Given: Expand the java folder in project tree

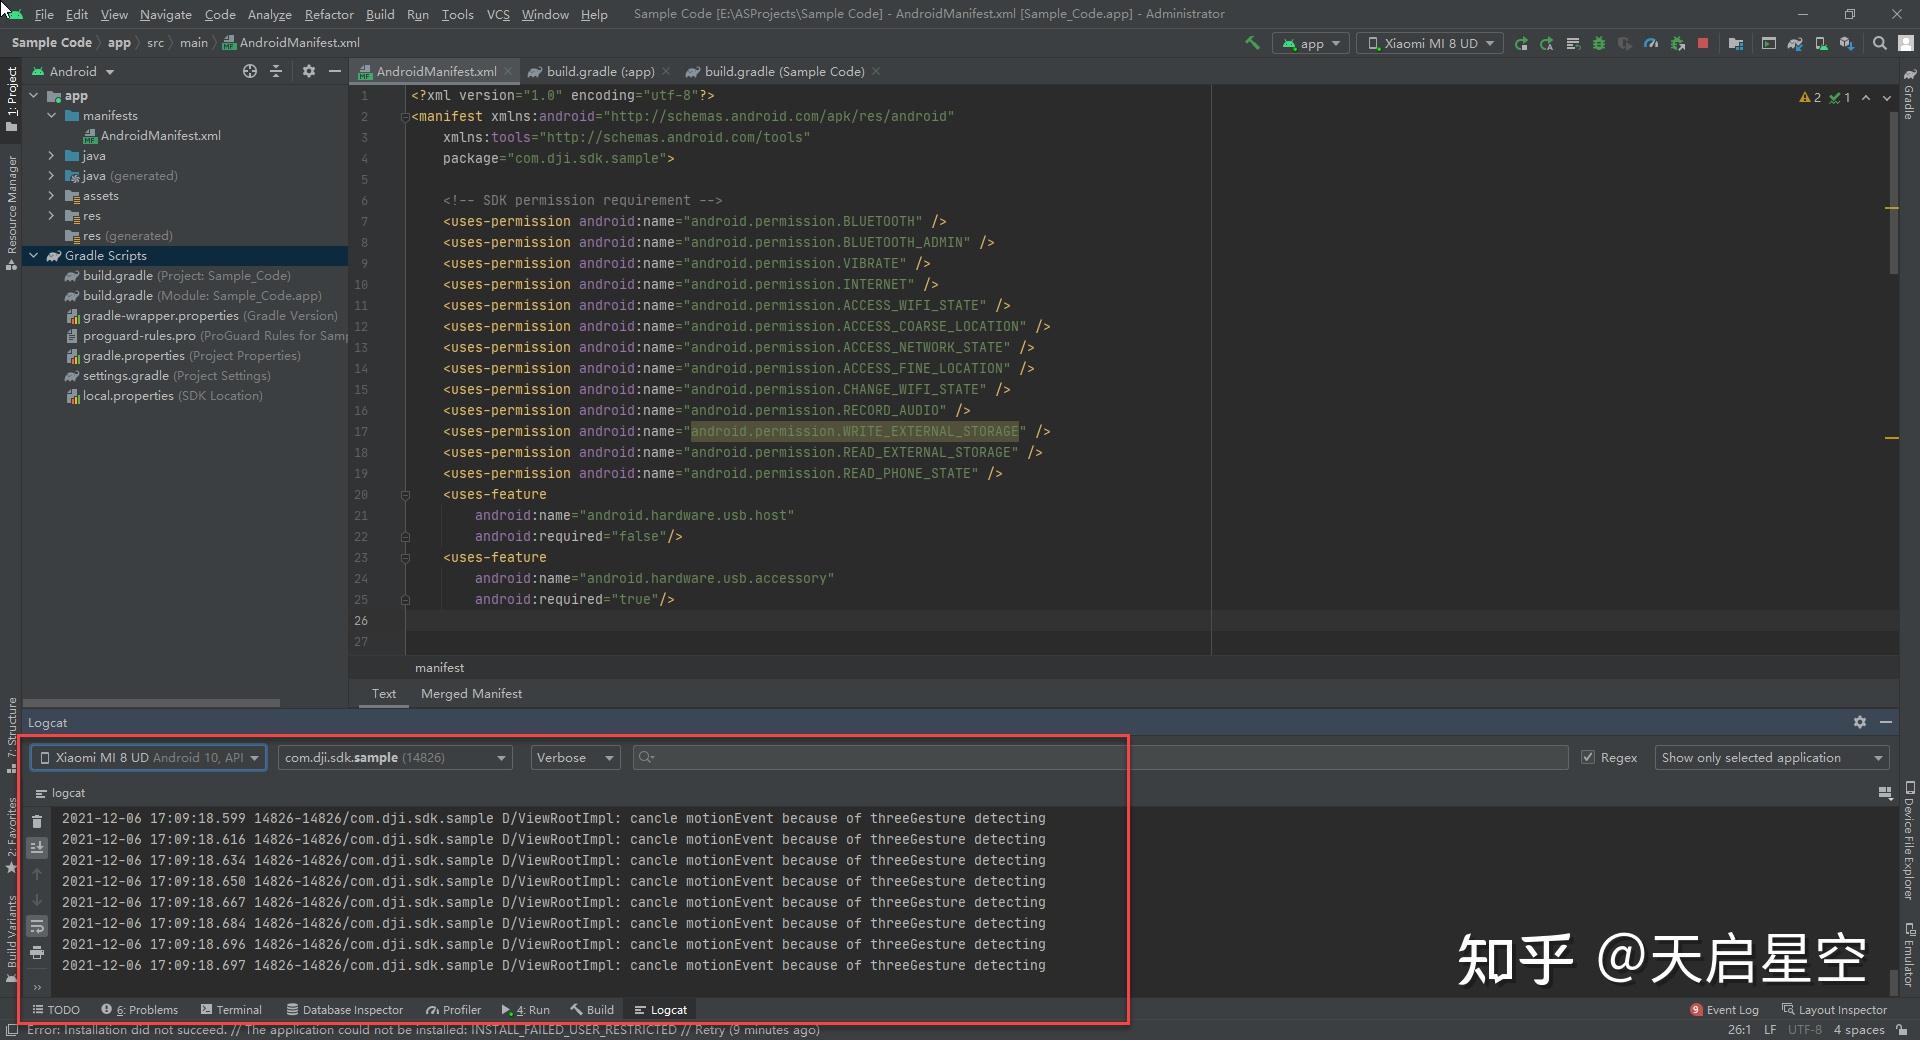Looking at the screenshot, I should pyautogui.click(x=51, y=156).
